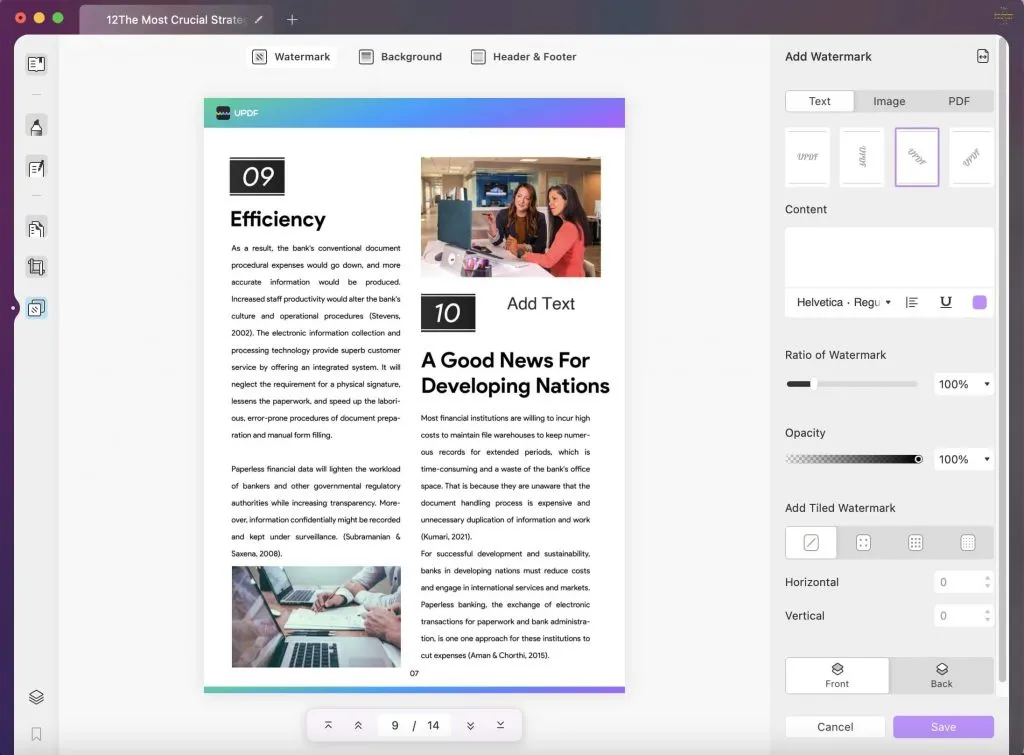The height and width of the screenshot is (755, 1024).
Task: Click the Ratio of Watermark slider
Action: (x=852, y=384)
